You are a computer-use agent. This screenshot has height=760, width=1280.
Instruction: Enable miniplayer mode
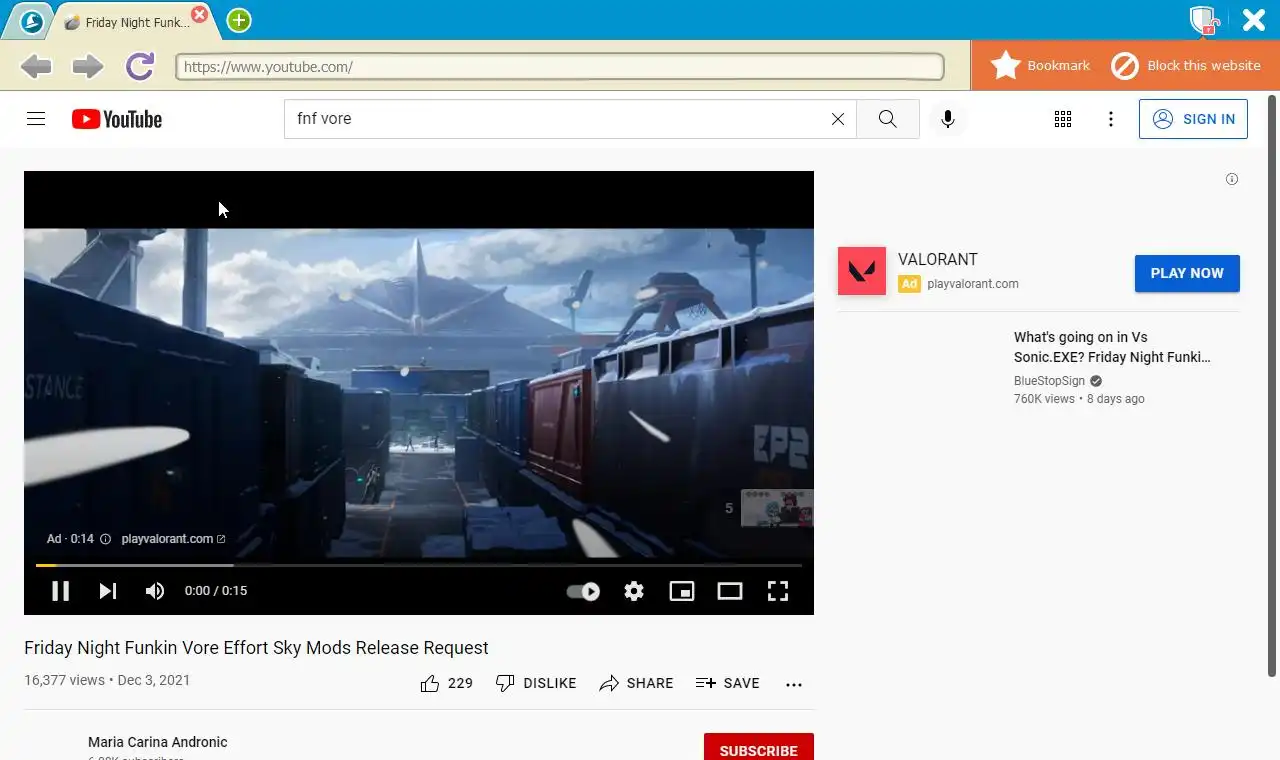click(682, 591)
